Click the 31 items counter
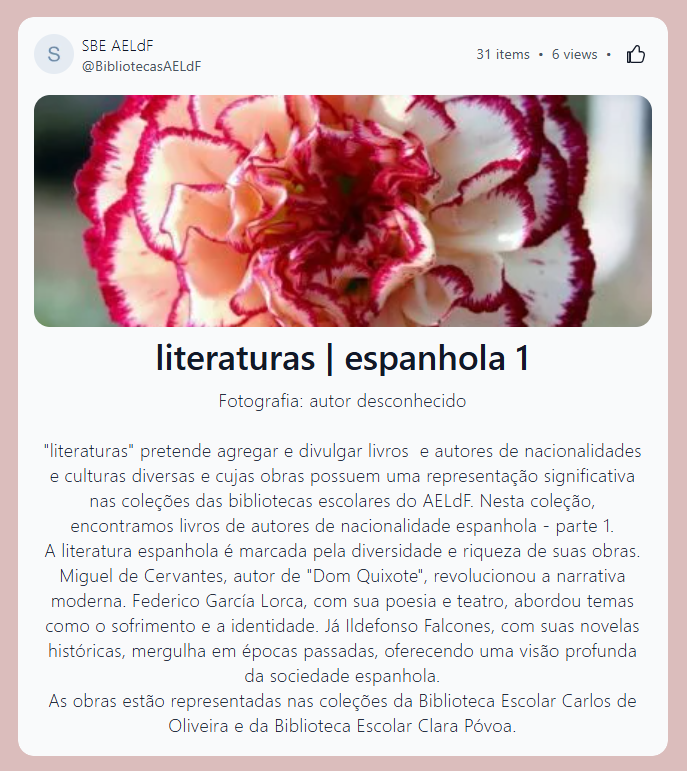The image size is (687, 771). (503, 54)
